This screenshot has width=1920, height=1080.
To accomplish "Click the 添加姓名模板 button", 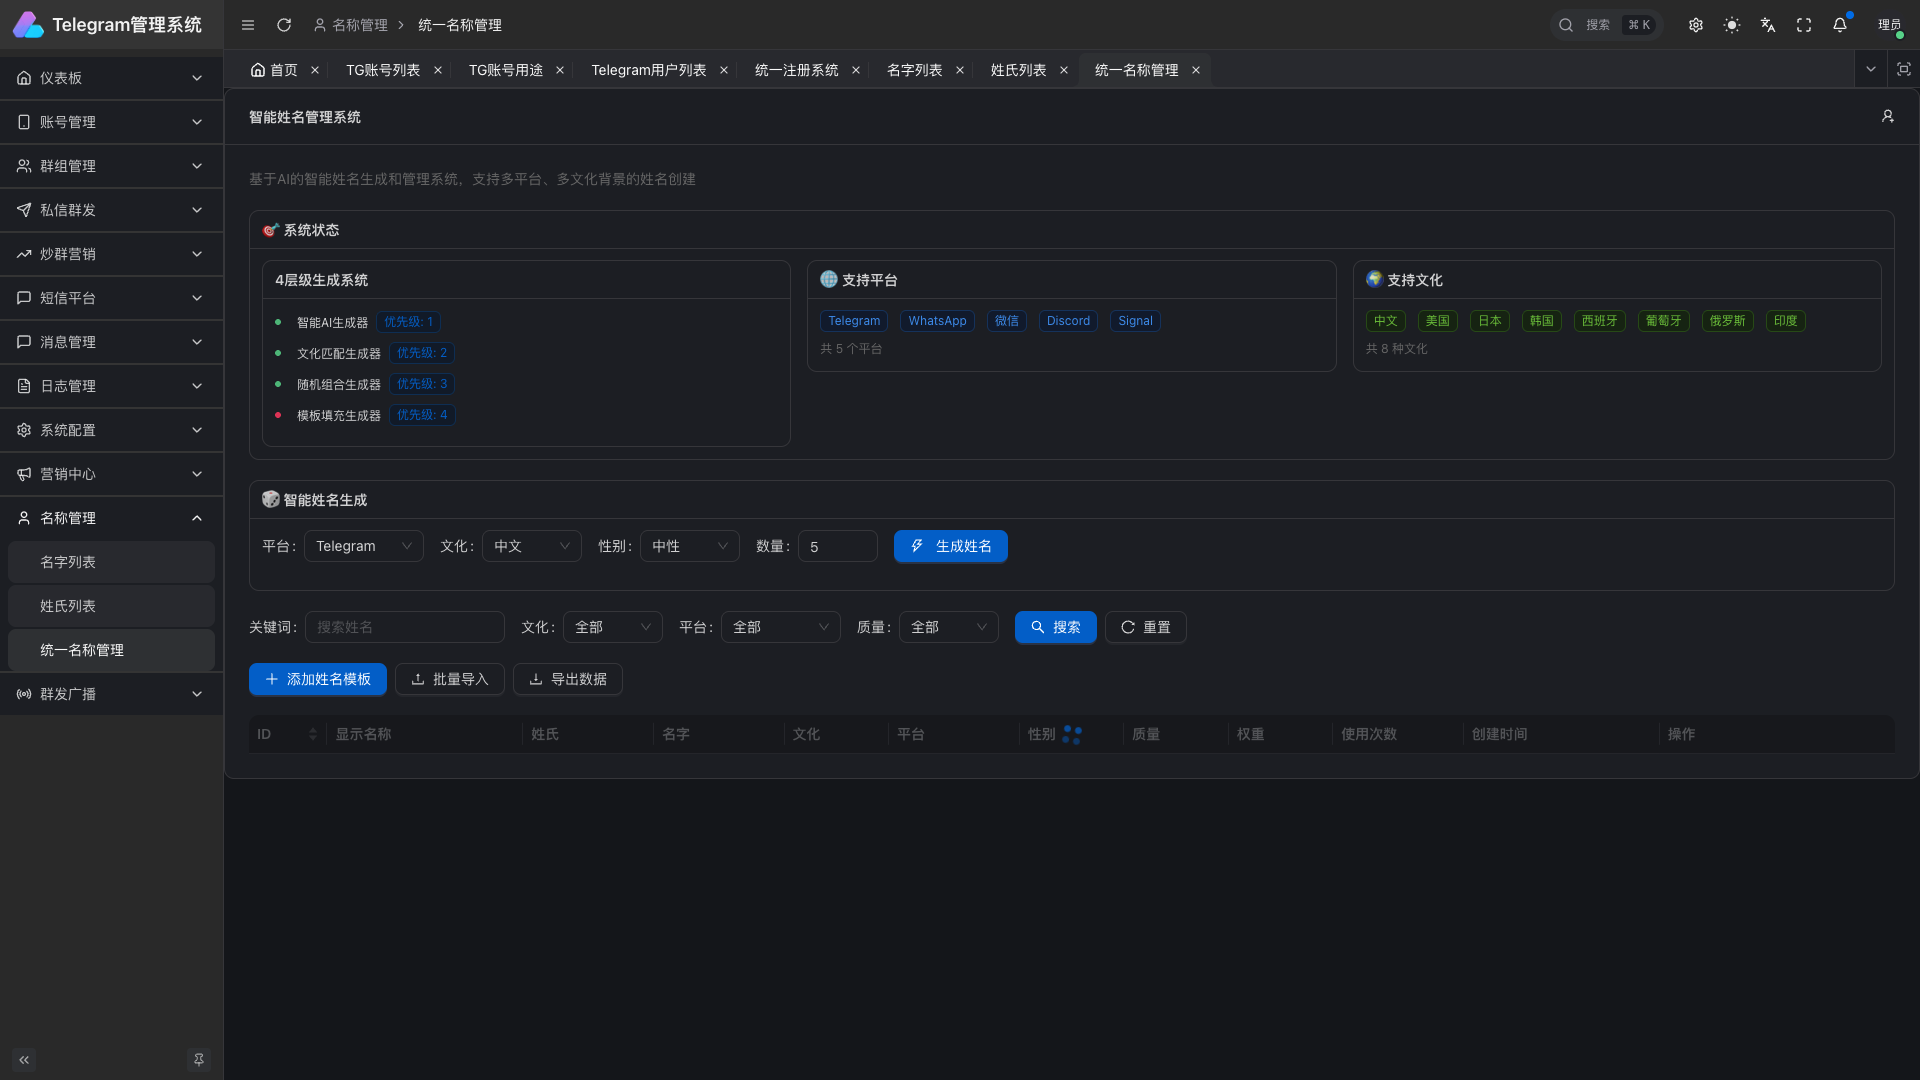I will pyautogui.click(x=317, y=679).
